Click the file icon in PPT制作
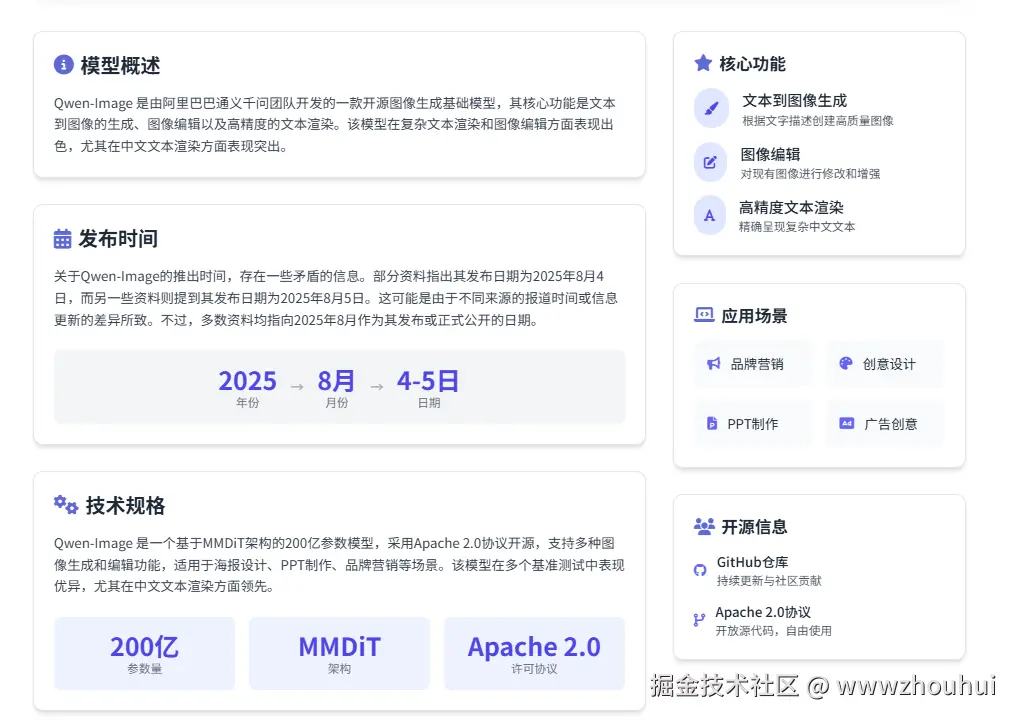This screenshot has height=720, width=1017. click(x=712, y=424)
